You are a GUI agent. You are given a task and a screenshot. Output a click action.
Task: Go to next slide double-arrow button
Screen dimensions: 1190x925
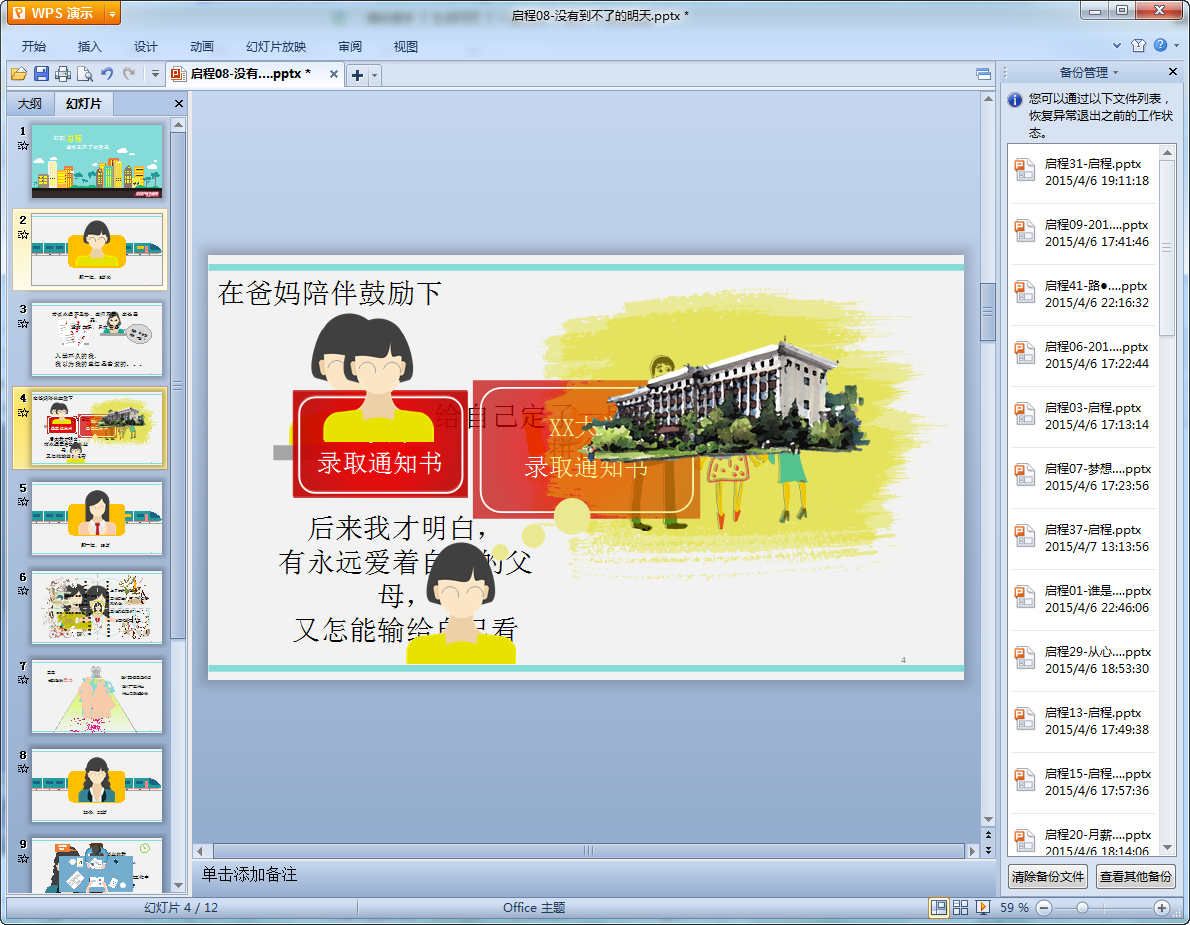[x=988, y=850]
